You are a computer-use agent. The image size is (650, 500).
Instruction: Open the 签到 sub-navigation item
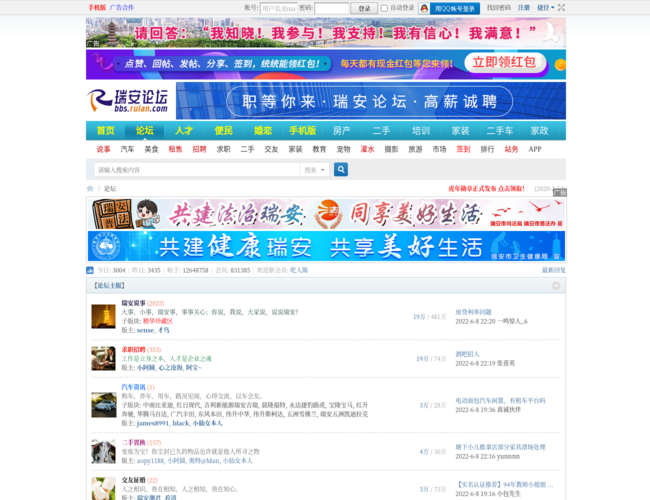pos(463,149)
